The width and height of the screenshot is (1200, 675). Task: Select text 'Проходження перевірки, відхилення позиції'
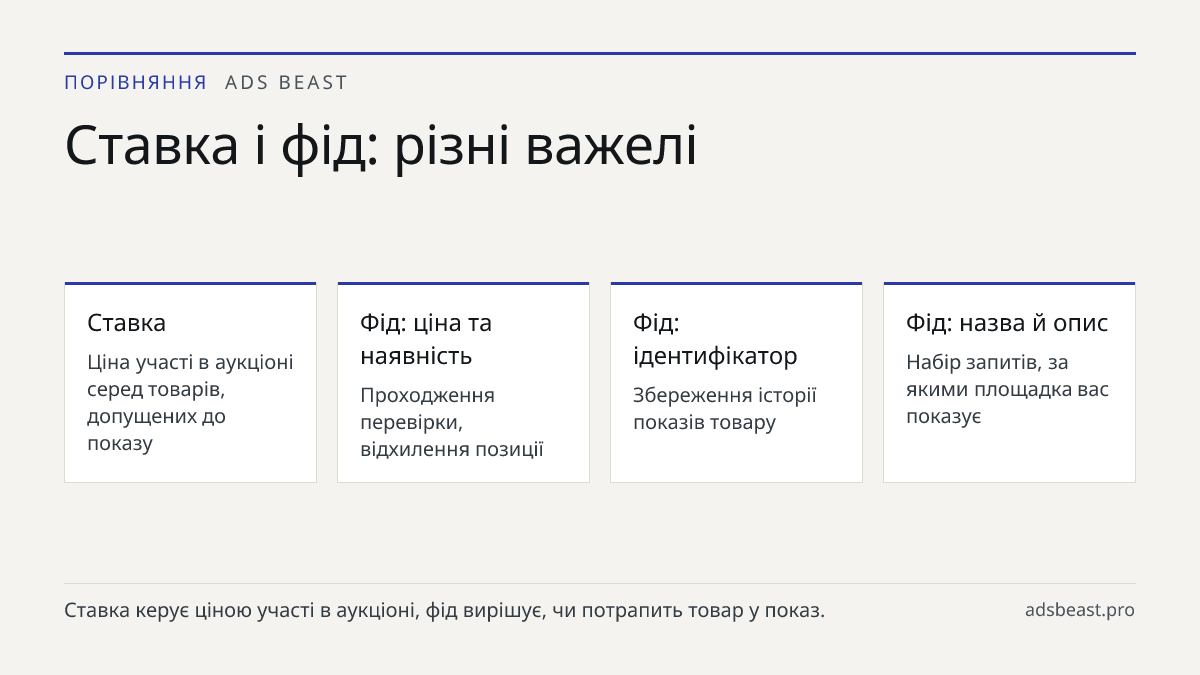(x=452, y=422)
